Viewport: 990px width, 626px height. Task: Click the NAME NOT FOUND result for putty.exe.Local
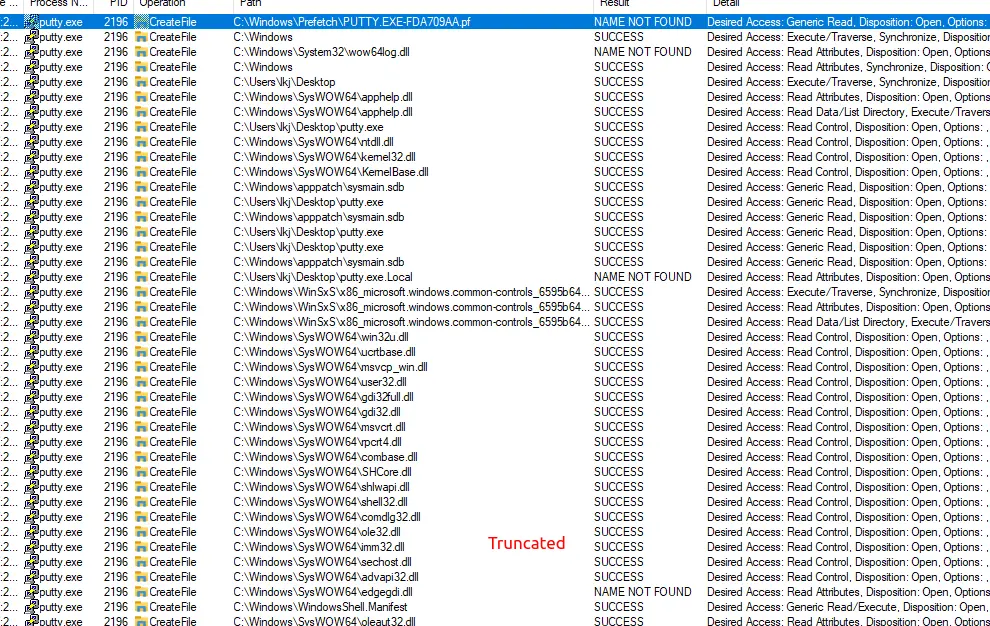643,277
